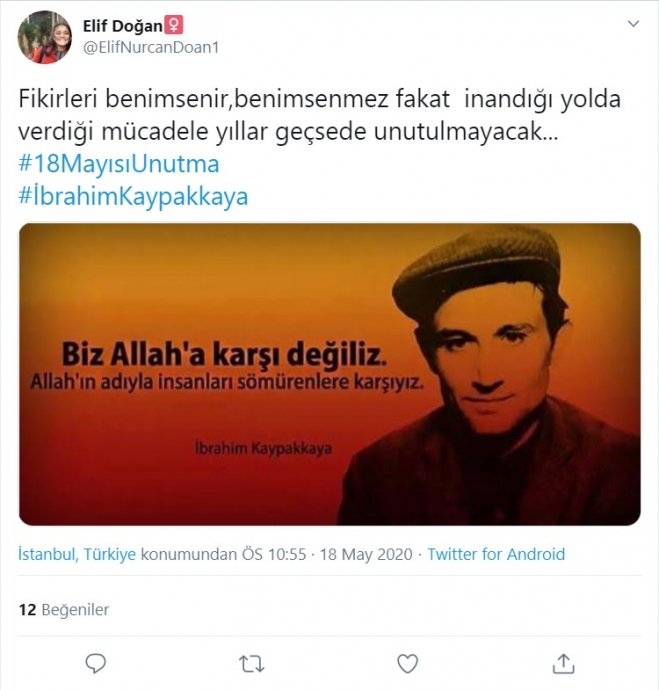Share the tweet with the upload arrow icon

pyautogui.click(x=563, y=663)
